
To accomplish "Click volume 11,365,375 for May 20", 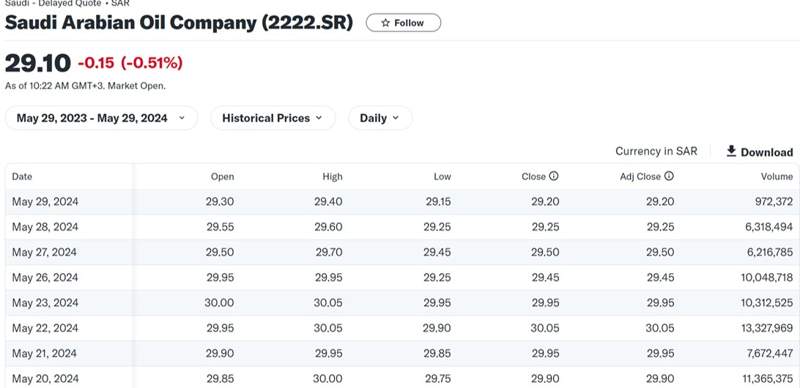I will tap(767, 379).
